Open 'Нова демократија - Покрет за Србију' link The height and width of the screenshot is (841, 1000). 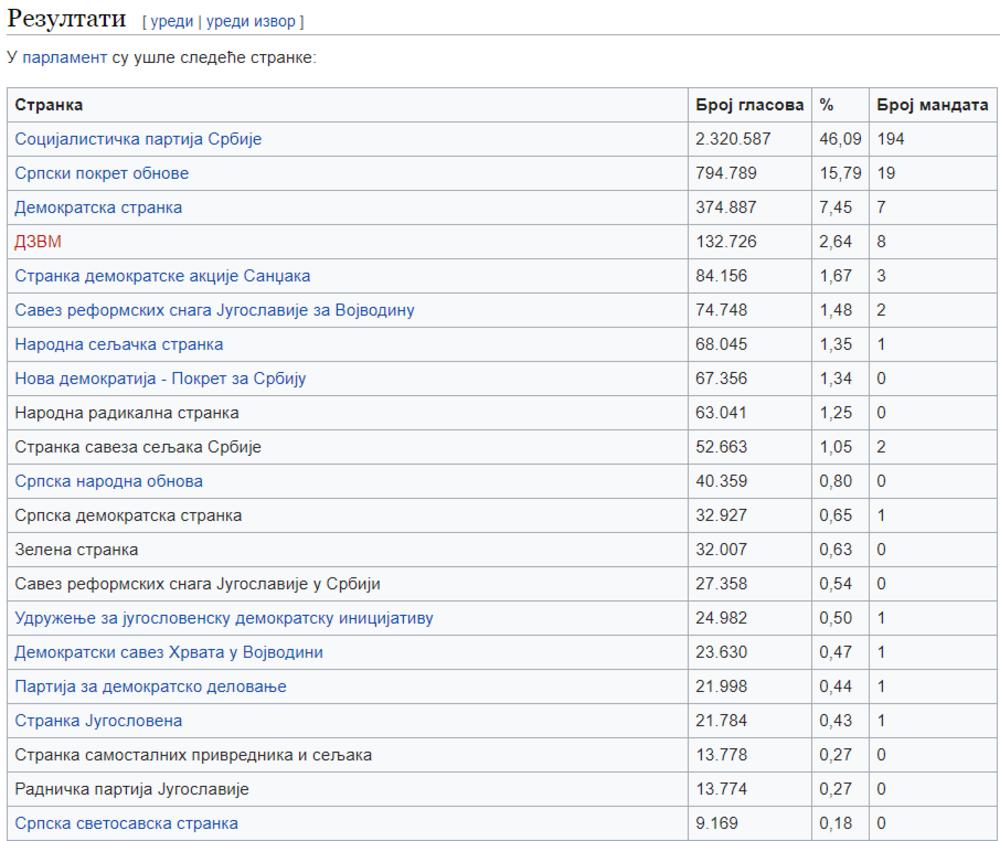[x=160, y=378]
